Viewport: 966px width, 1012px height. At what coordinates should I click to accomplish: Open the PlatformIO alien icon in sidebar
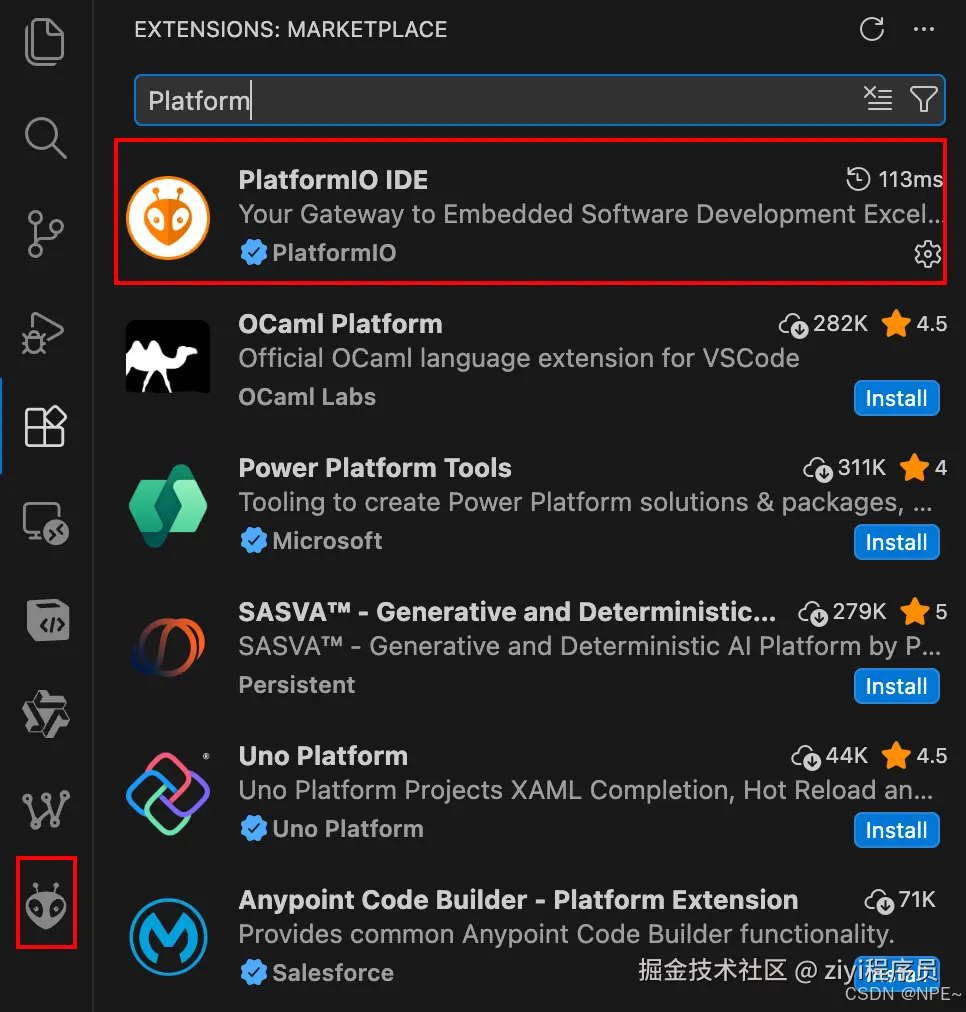(x=46, y=904)
